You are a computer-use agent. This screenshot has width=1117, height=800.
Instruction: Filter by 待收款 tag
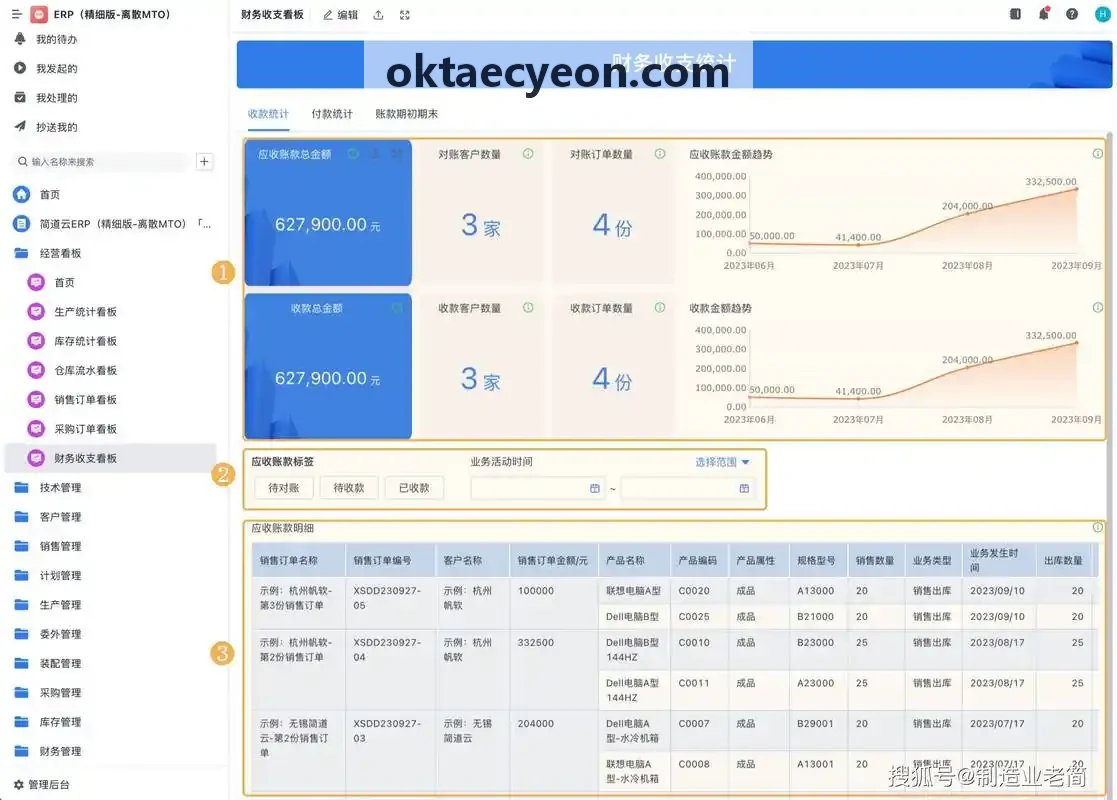pyautogui.click(x=348, y=487)
